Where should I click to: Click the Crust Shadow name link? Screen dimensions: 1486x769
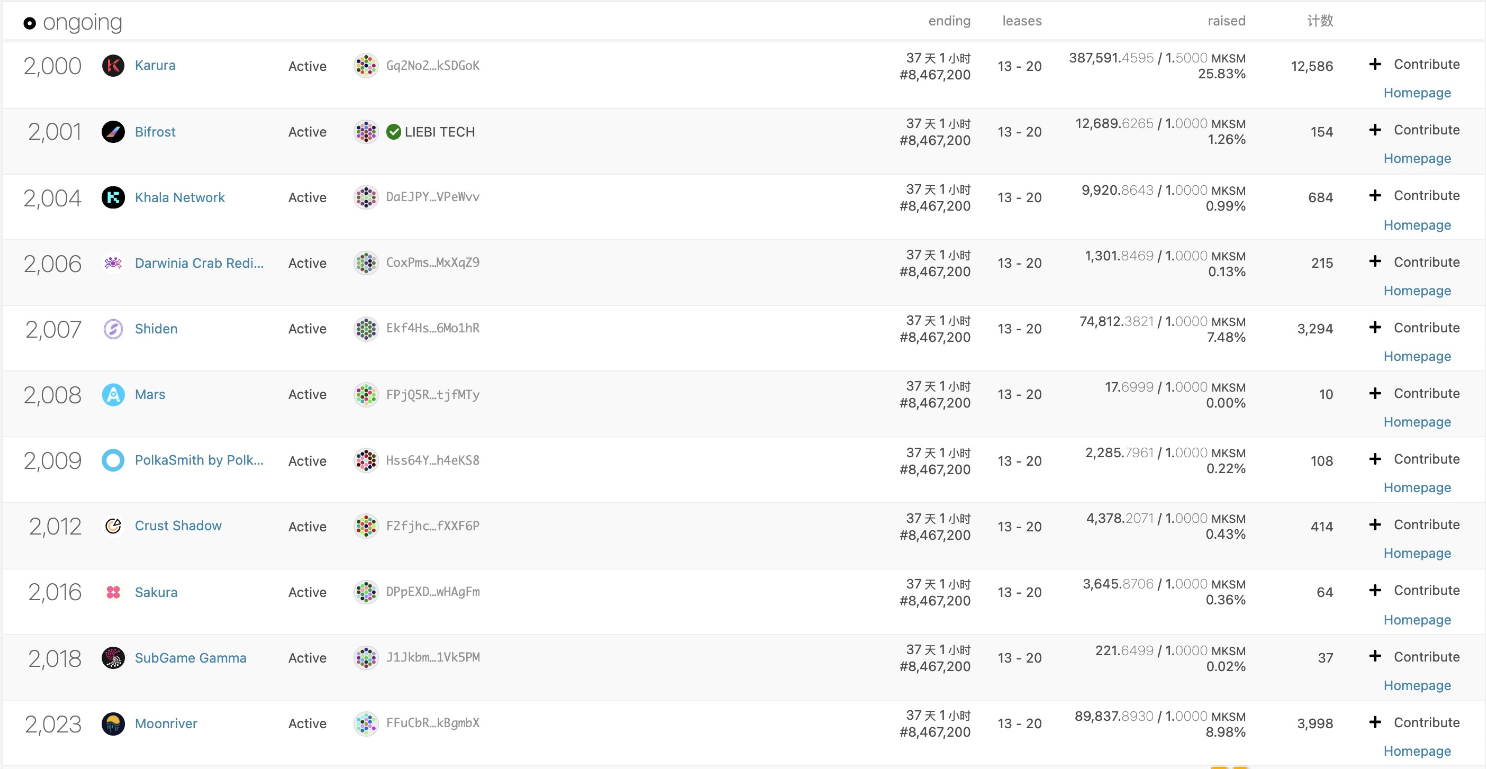pyautogui.click(x=178, y=526)
